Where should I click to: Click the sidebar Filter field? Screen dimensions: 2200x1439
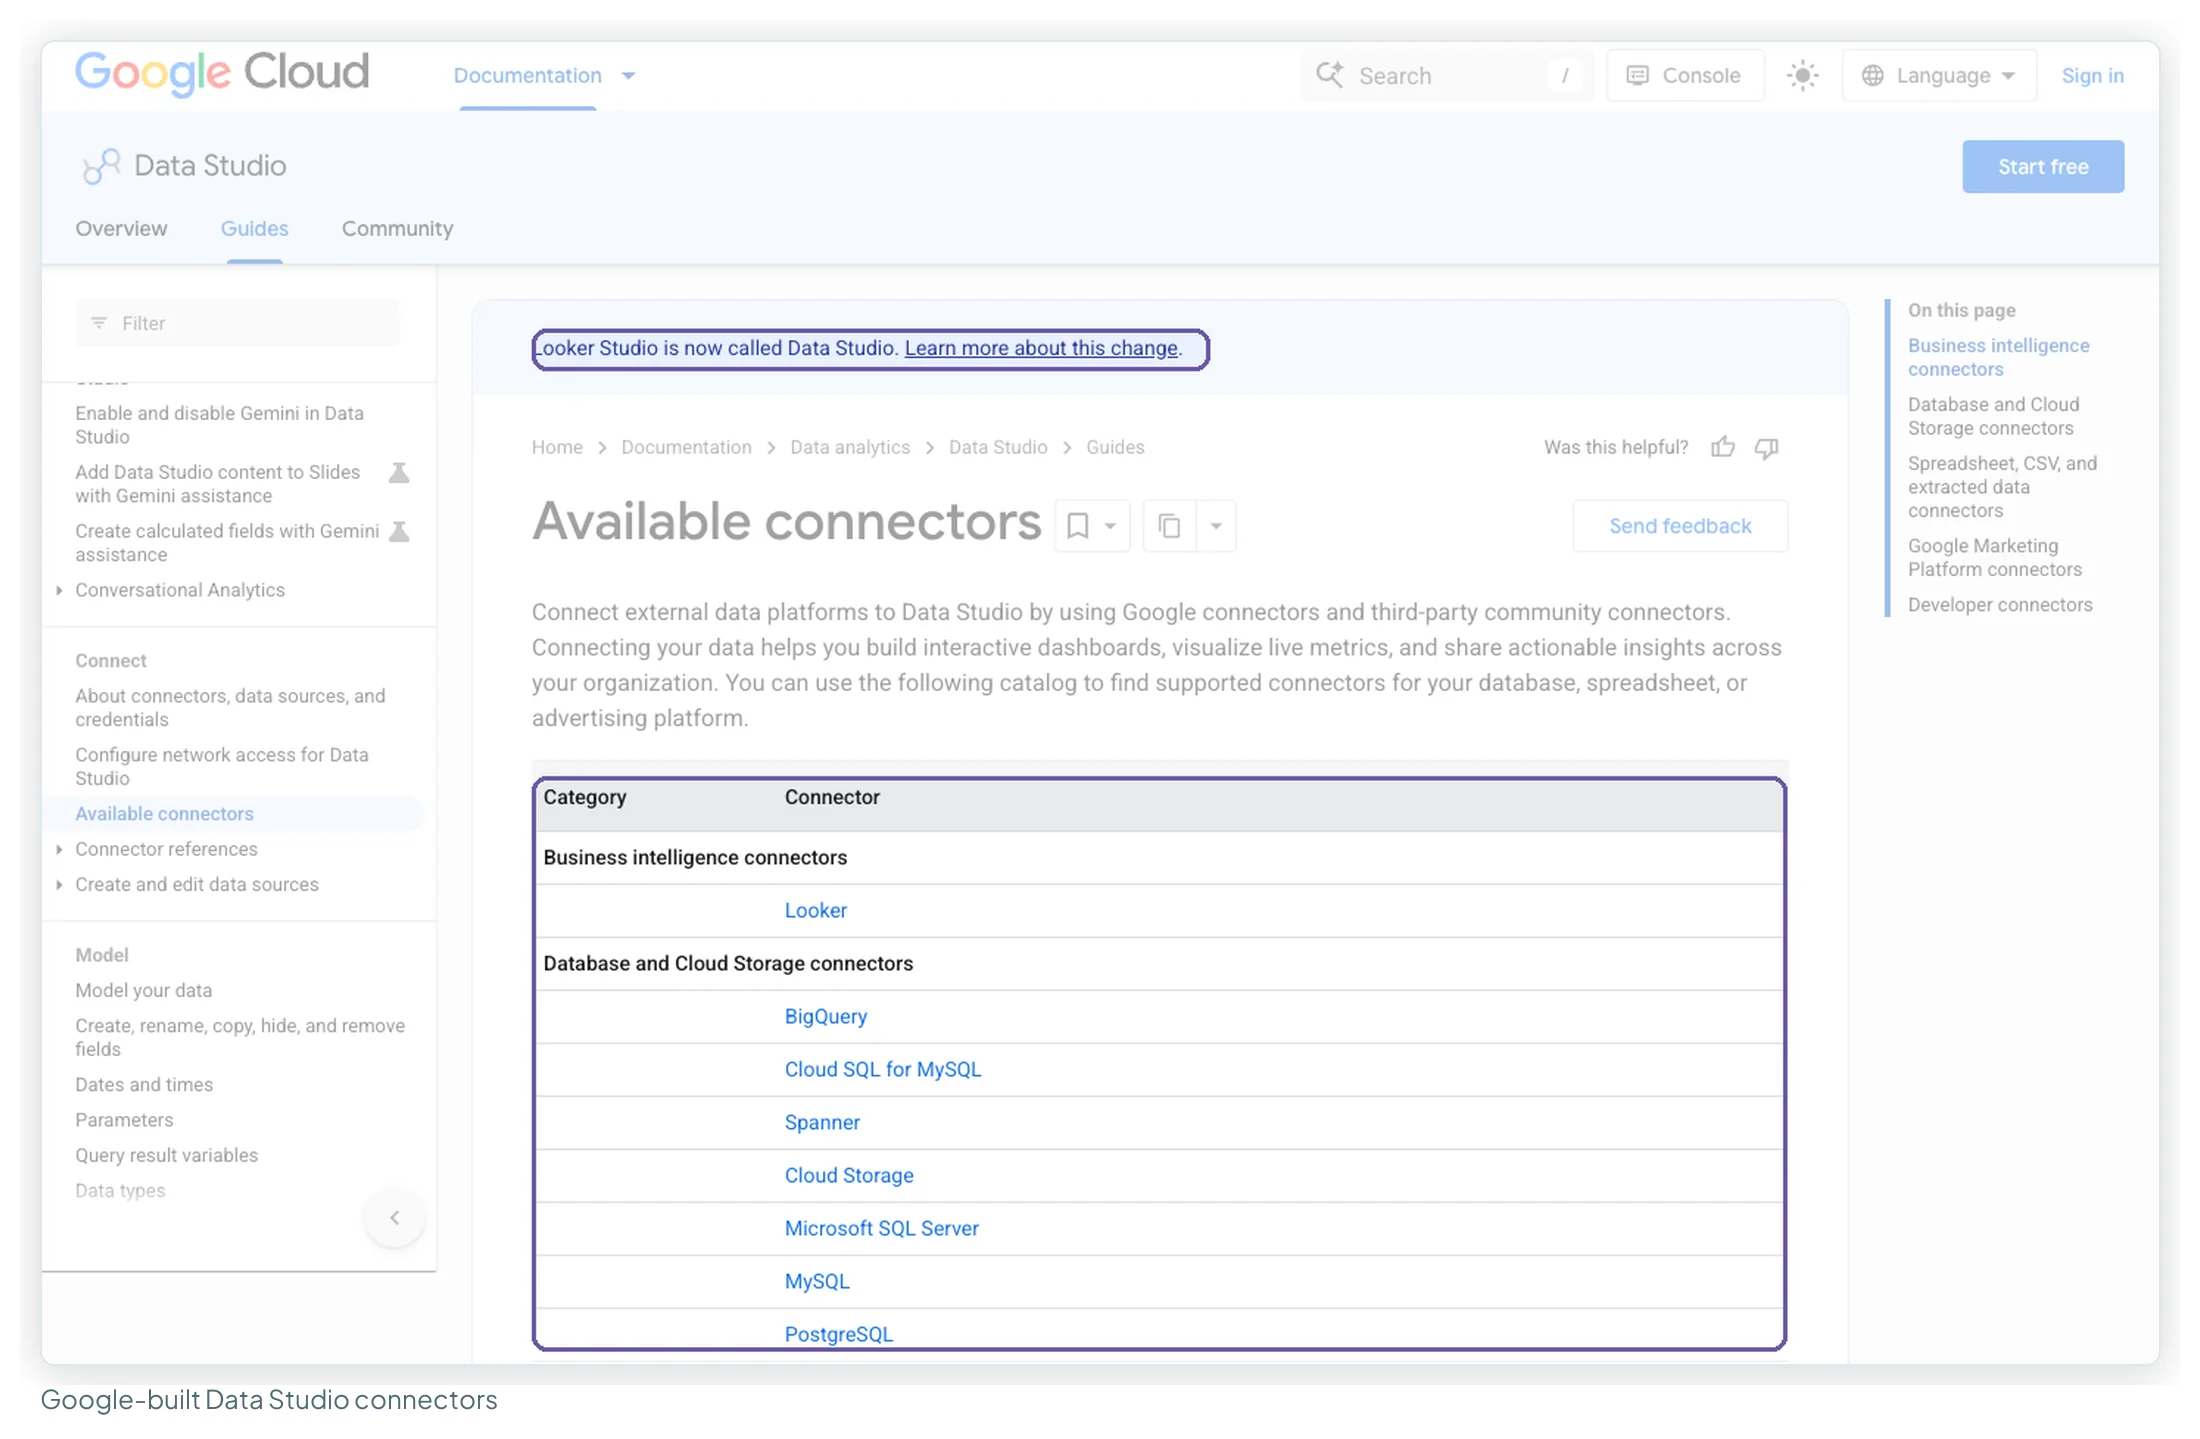(237, 324)
